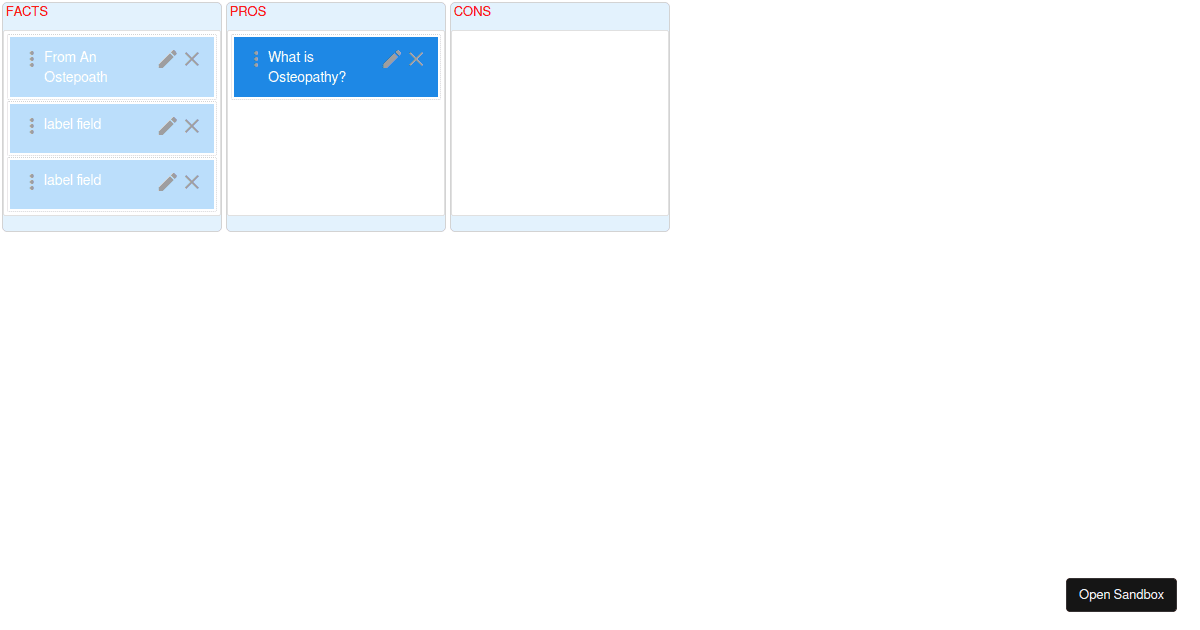Click the drag handle on first label field card
This screenshot has height=630, width=1200.
pyautogui.click(x=31, y=126)
